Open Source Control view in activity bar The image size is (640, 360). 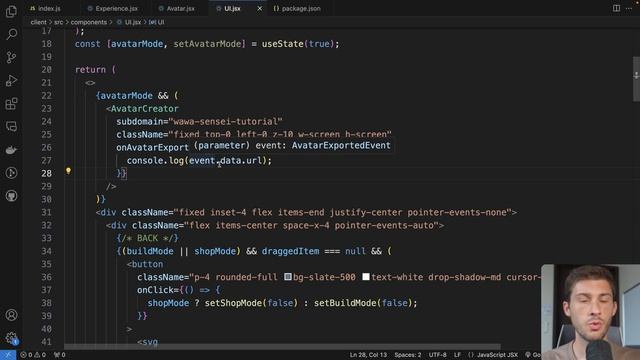point(11,57)
